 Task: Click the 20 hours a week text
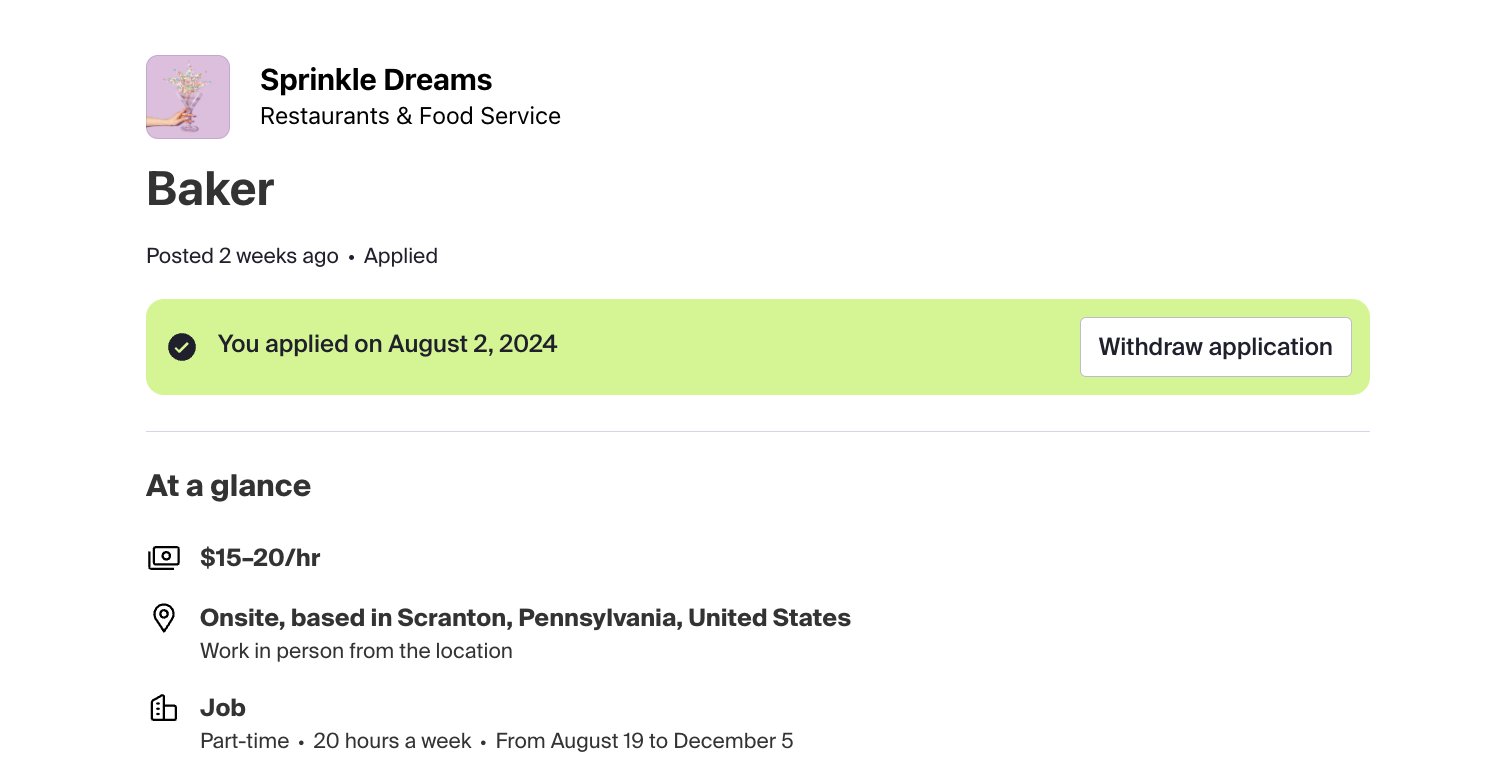tap(392, 741)
